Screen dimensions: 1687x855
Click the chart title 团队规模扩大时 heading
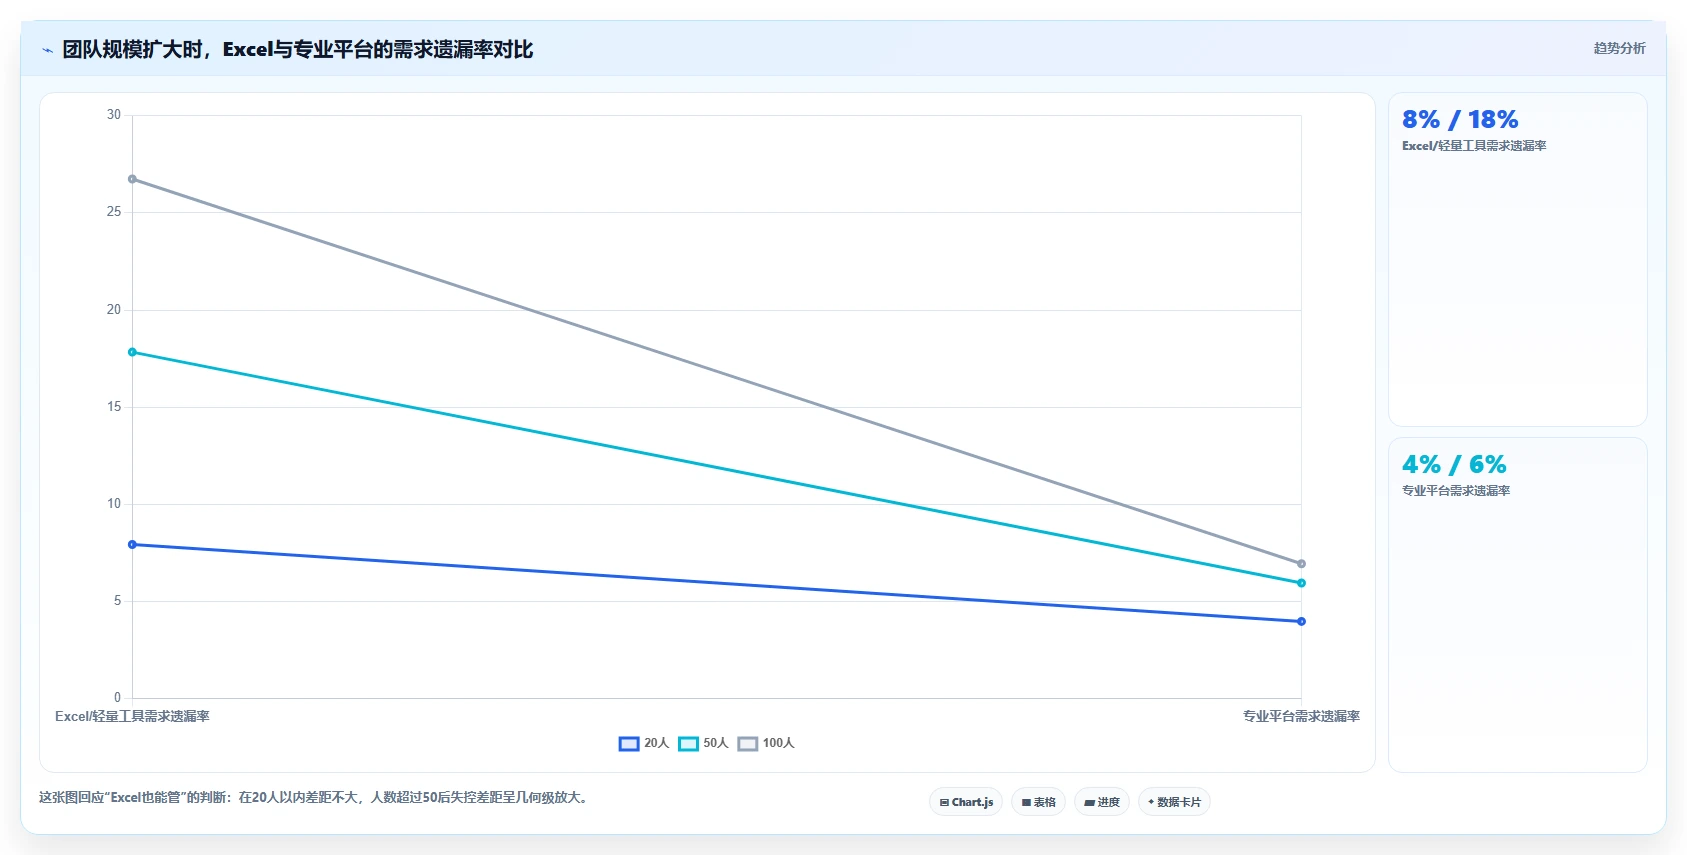298,49
